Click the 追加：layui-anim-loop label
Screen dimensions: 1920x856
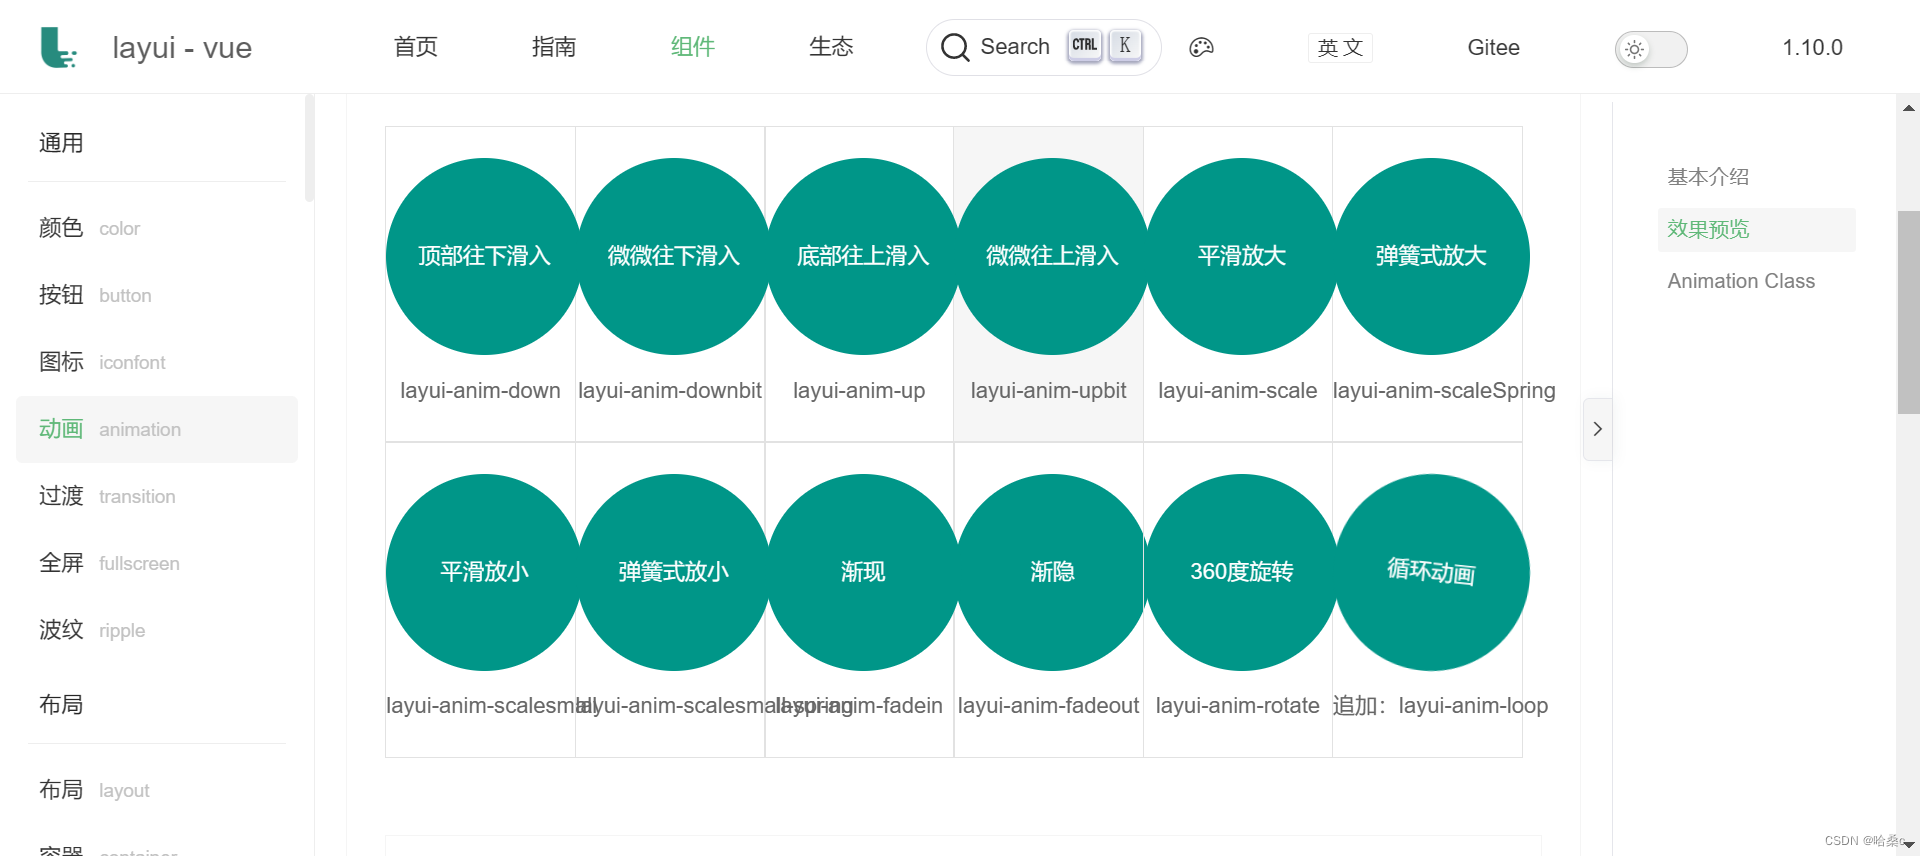[1440, 706]
